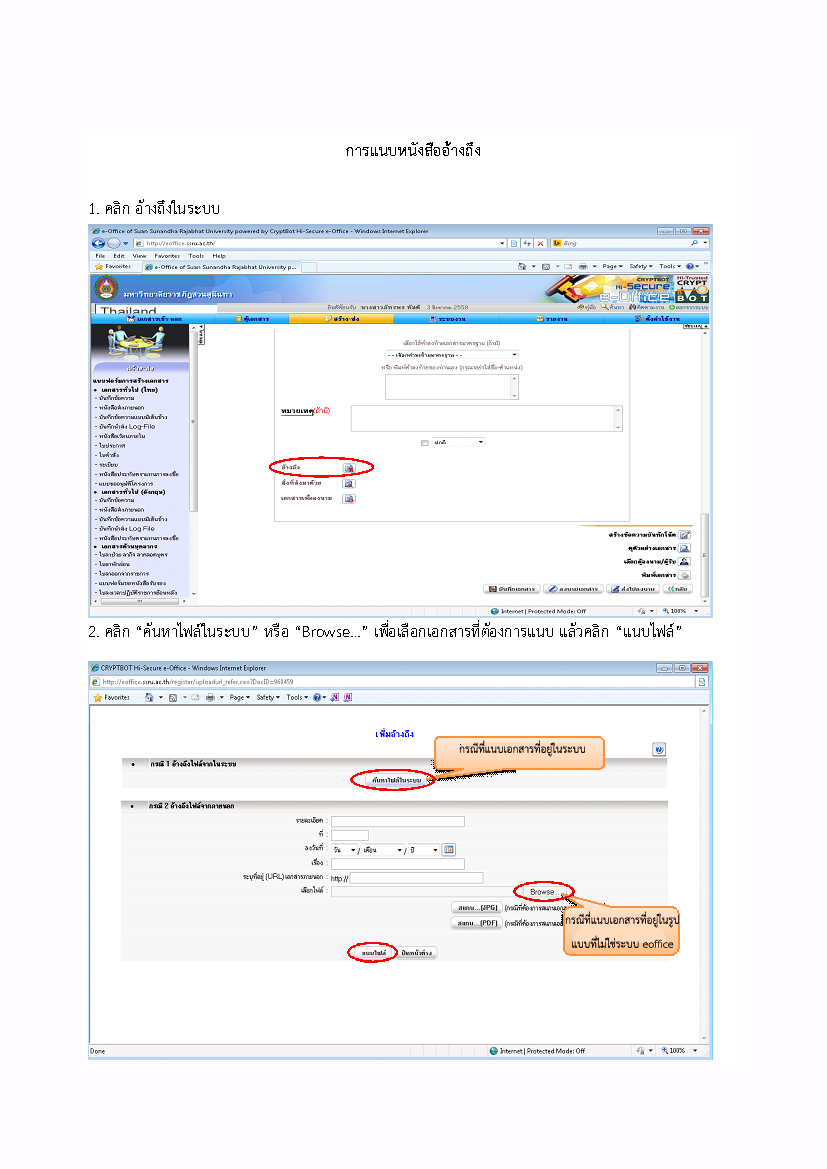Switch to the รายงาน navigation tab
Screen dimensions: 827x1169
point(552,319)
